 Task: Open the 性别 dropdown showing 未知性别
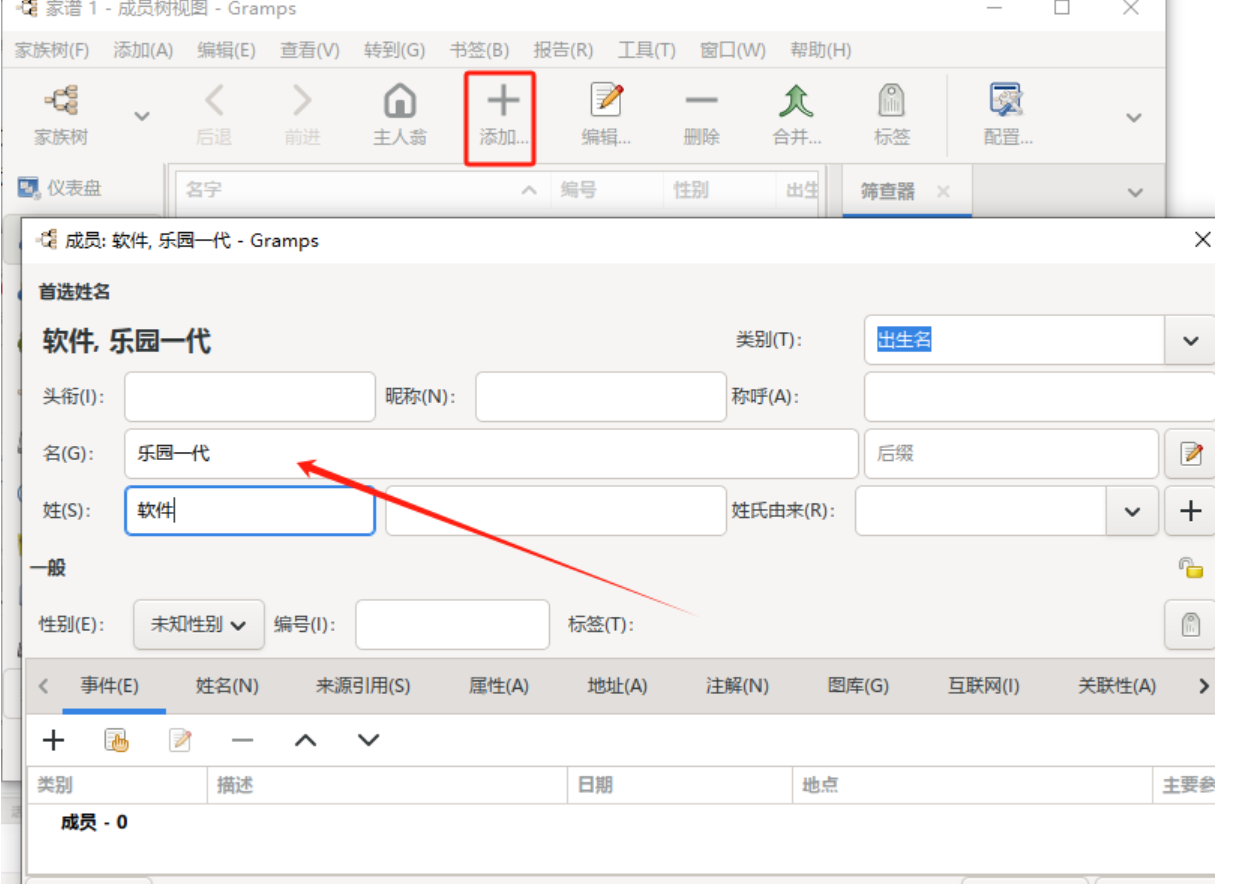[199, 625]
